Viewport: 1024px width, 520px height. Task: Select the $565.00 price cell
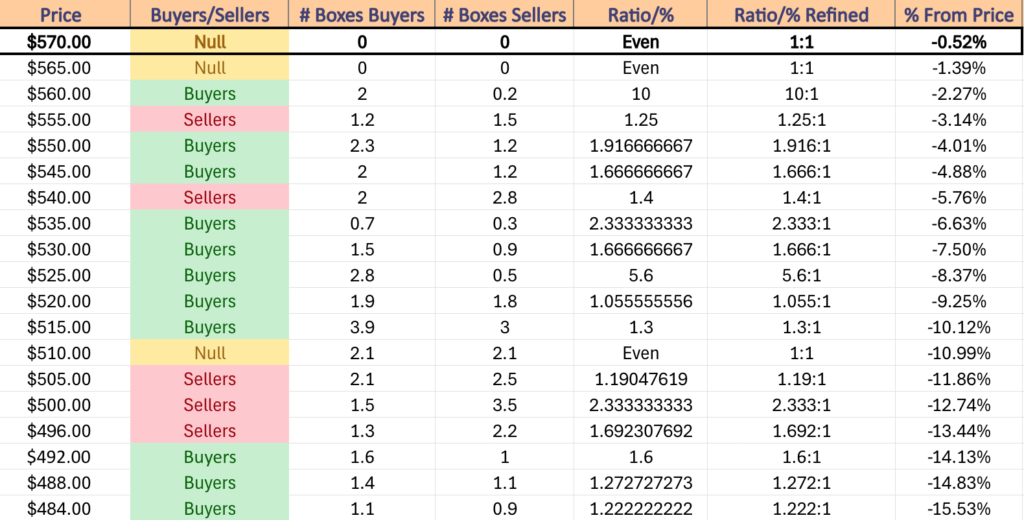point(65,68)
